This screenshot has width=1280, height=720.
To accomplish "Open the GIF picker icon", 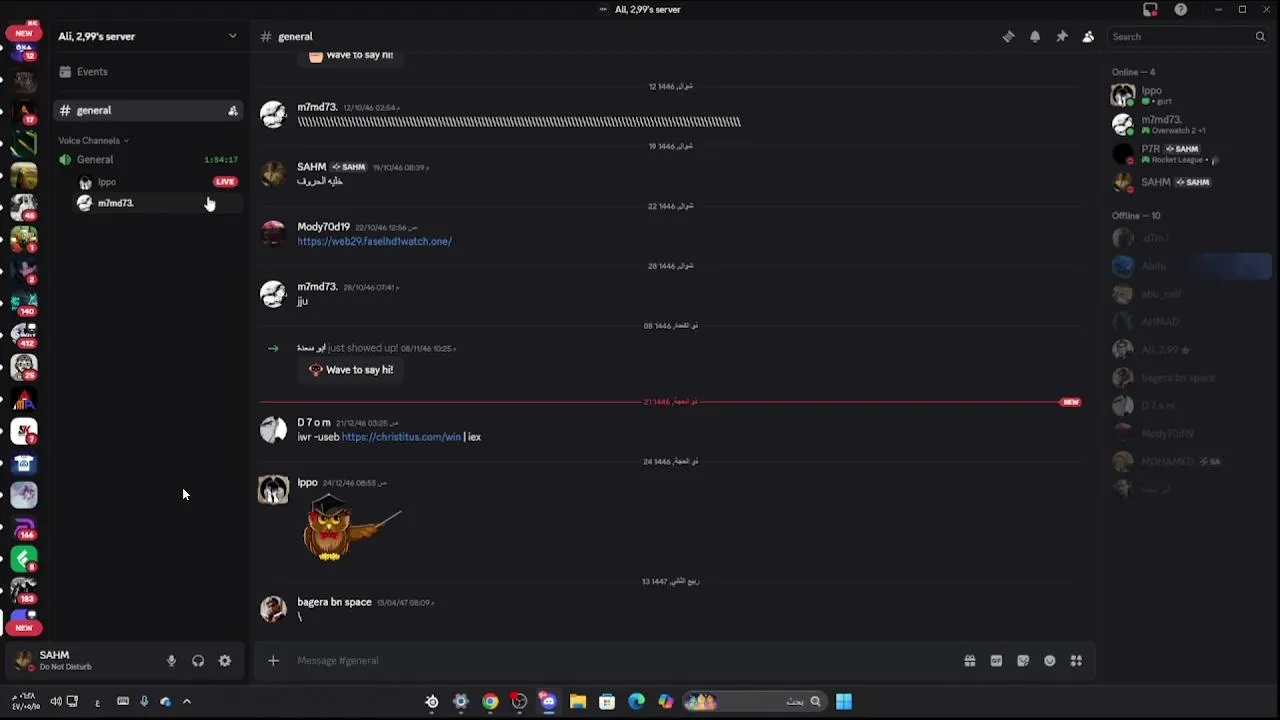I will (996, 661).
